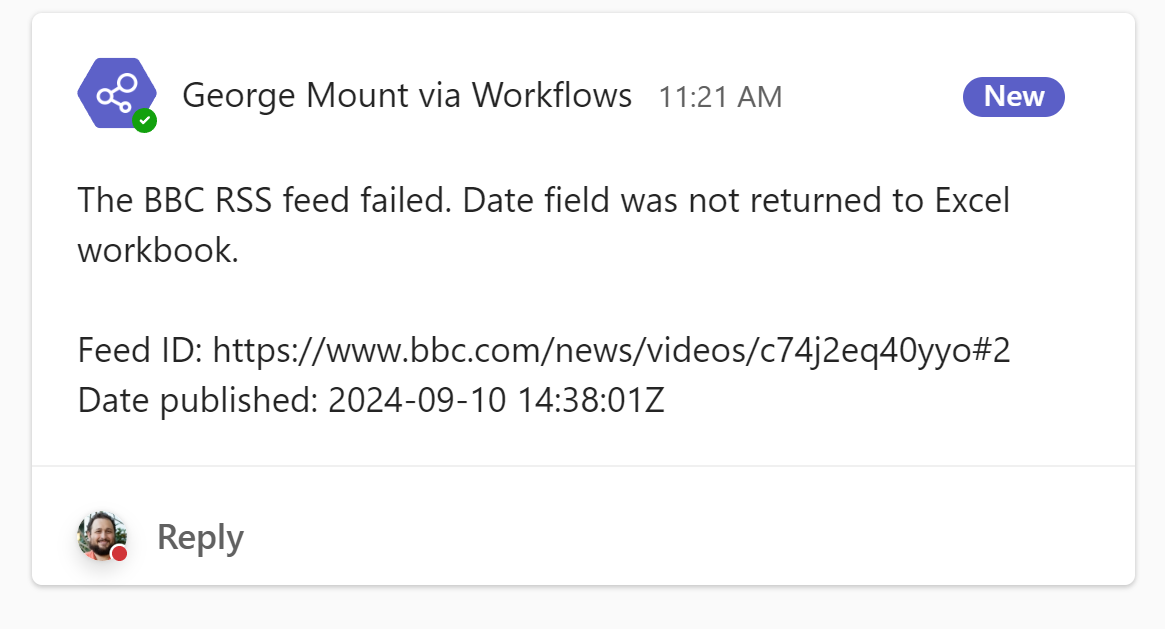The width and height of the screenshot is (1165, 629).
Task: Click the 2024-09-10 published date value
Action: point(418,401)
